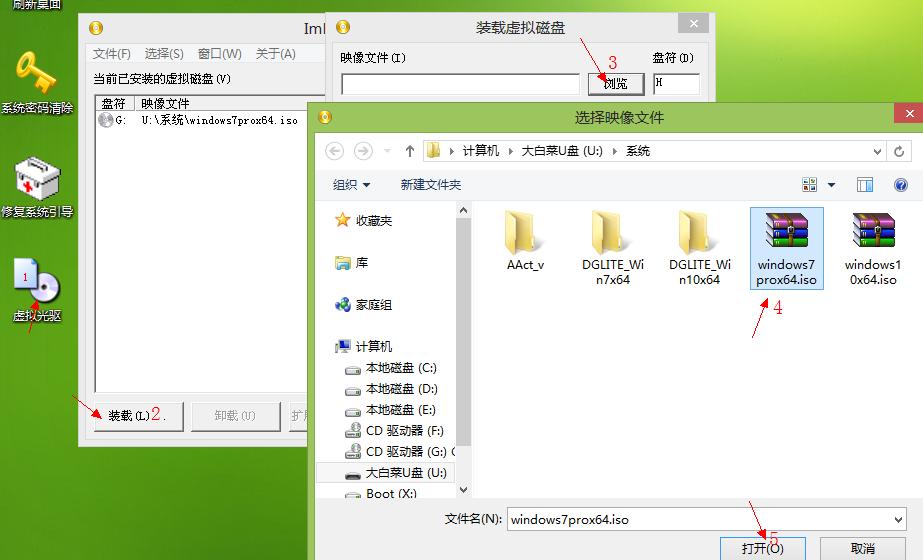The height and width of the screenshot is (560, 923).
Task: Click the 卸载(U) button
Action: click(x=235, y=416)
